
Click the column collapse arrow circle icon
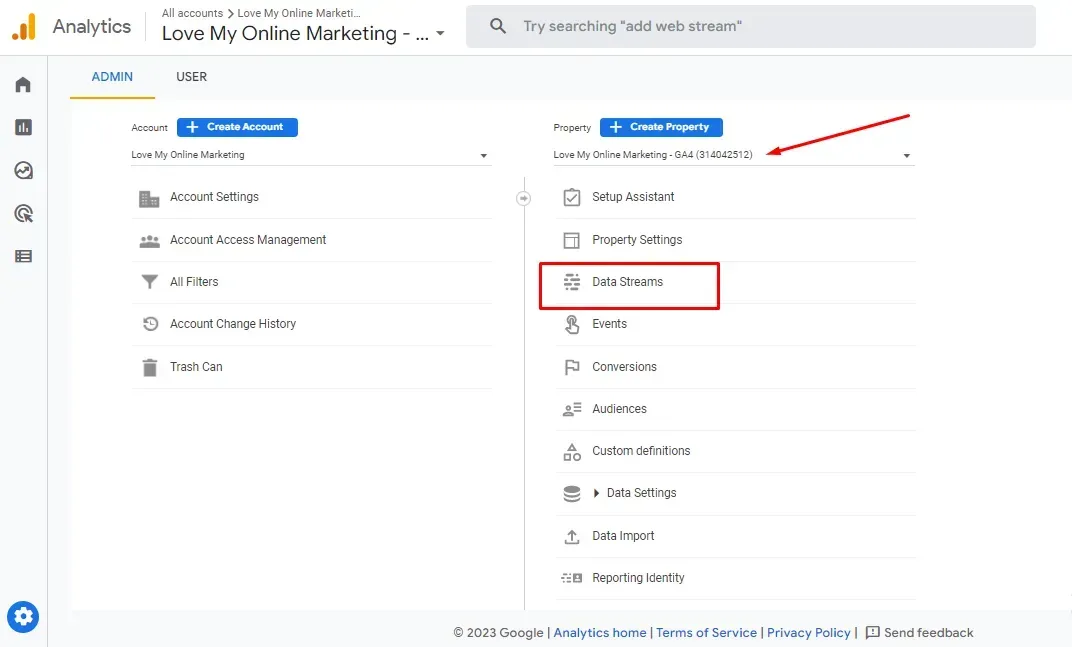click(523, 198)
